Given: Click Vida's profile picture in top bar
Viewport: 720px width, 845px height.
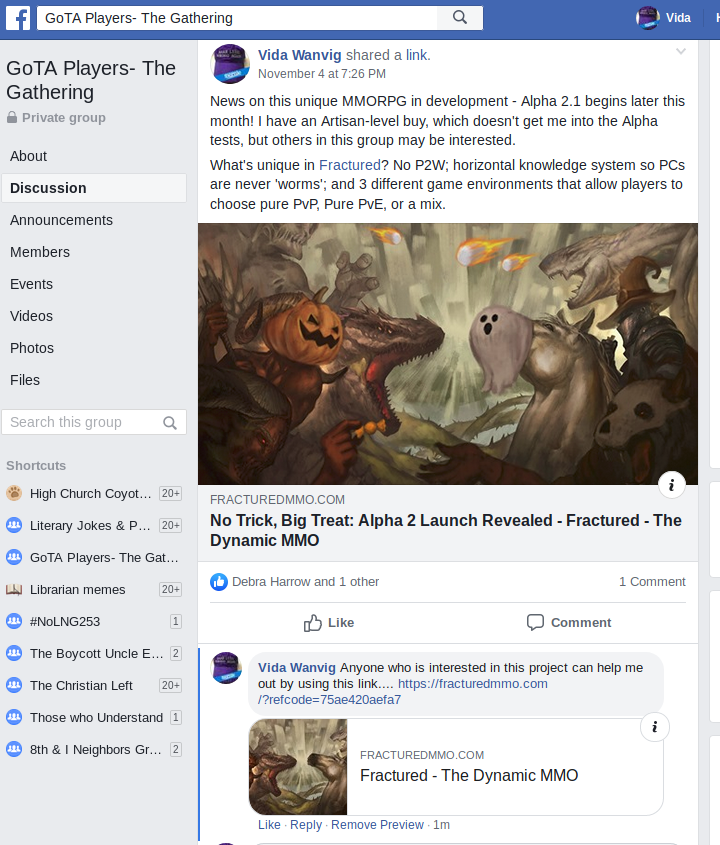Looking at the screenshot, I should 648,18.
